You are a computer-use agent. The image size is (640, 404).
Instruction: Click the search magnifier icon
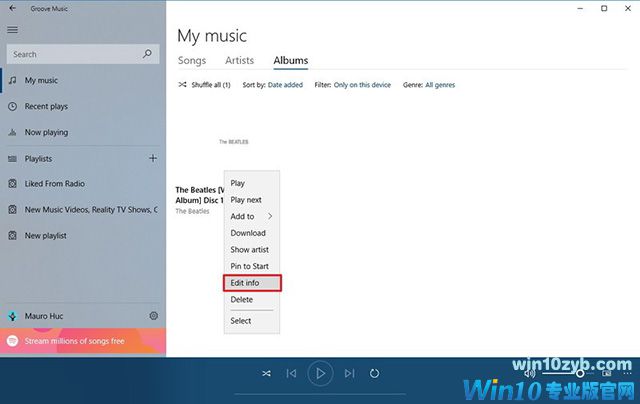point(148,54)
